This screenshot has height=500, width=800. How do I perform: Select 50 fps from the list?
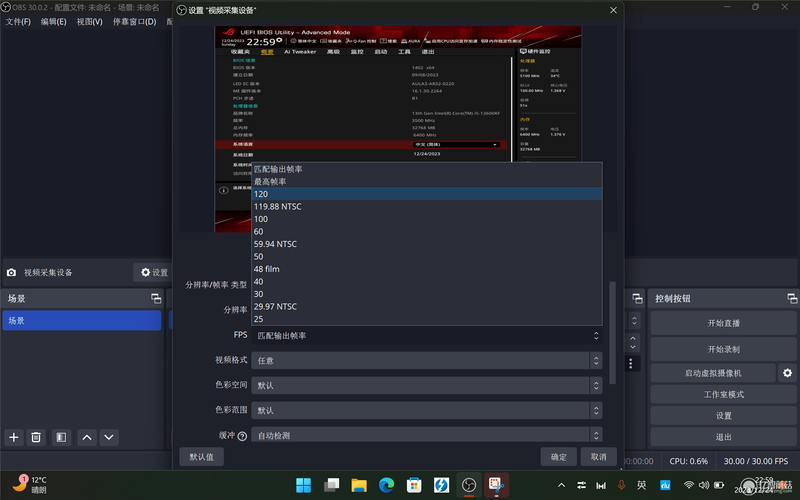[427, 257]
